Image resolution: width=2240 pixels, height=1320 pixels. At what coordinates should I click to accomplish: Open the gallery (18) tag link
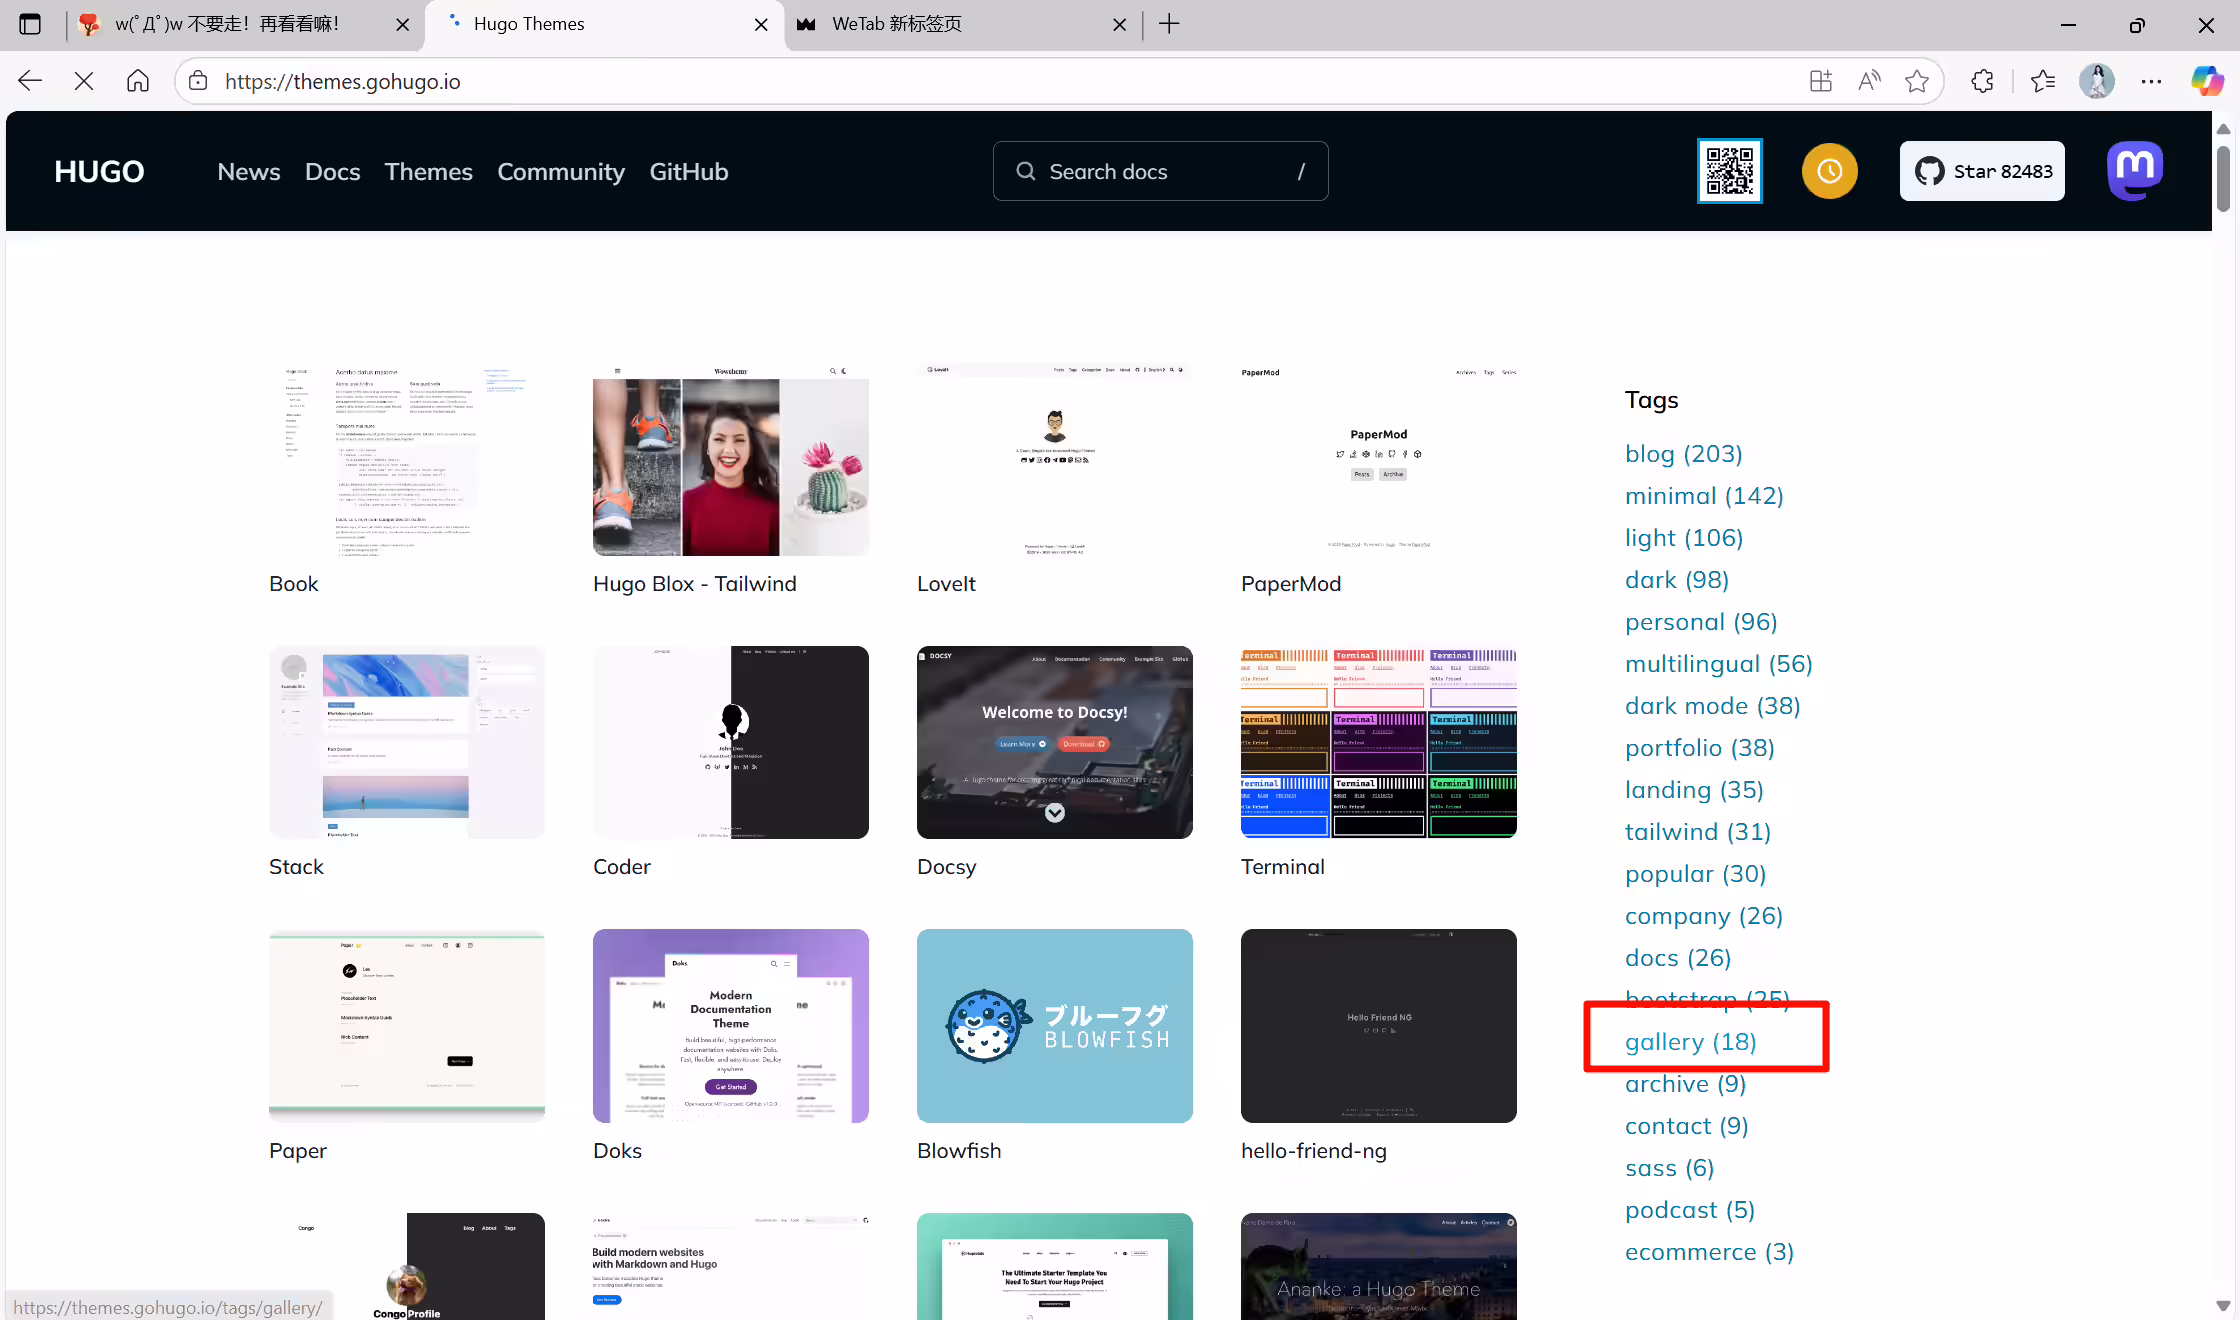click(x=1690, y=1042)
